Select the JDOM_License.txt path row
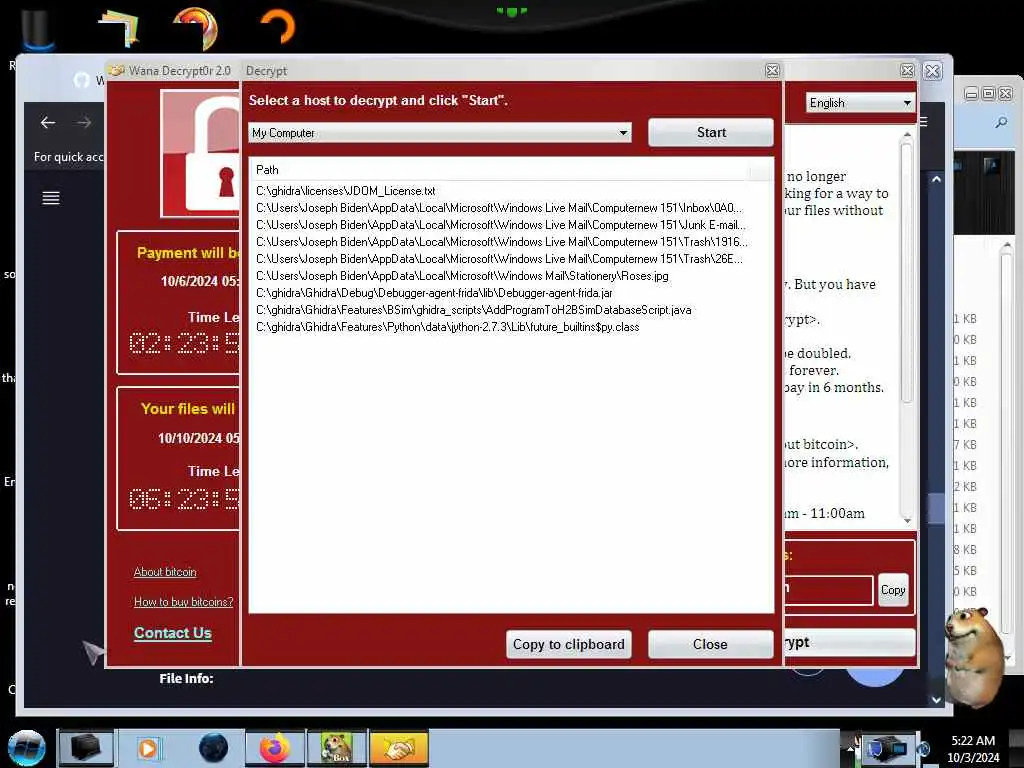 pos(345,191)
